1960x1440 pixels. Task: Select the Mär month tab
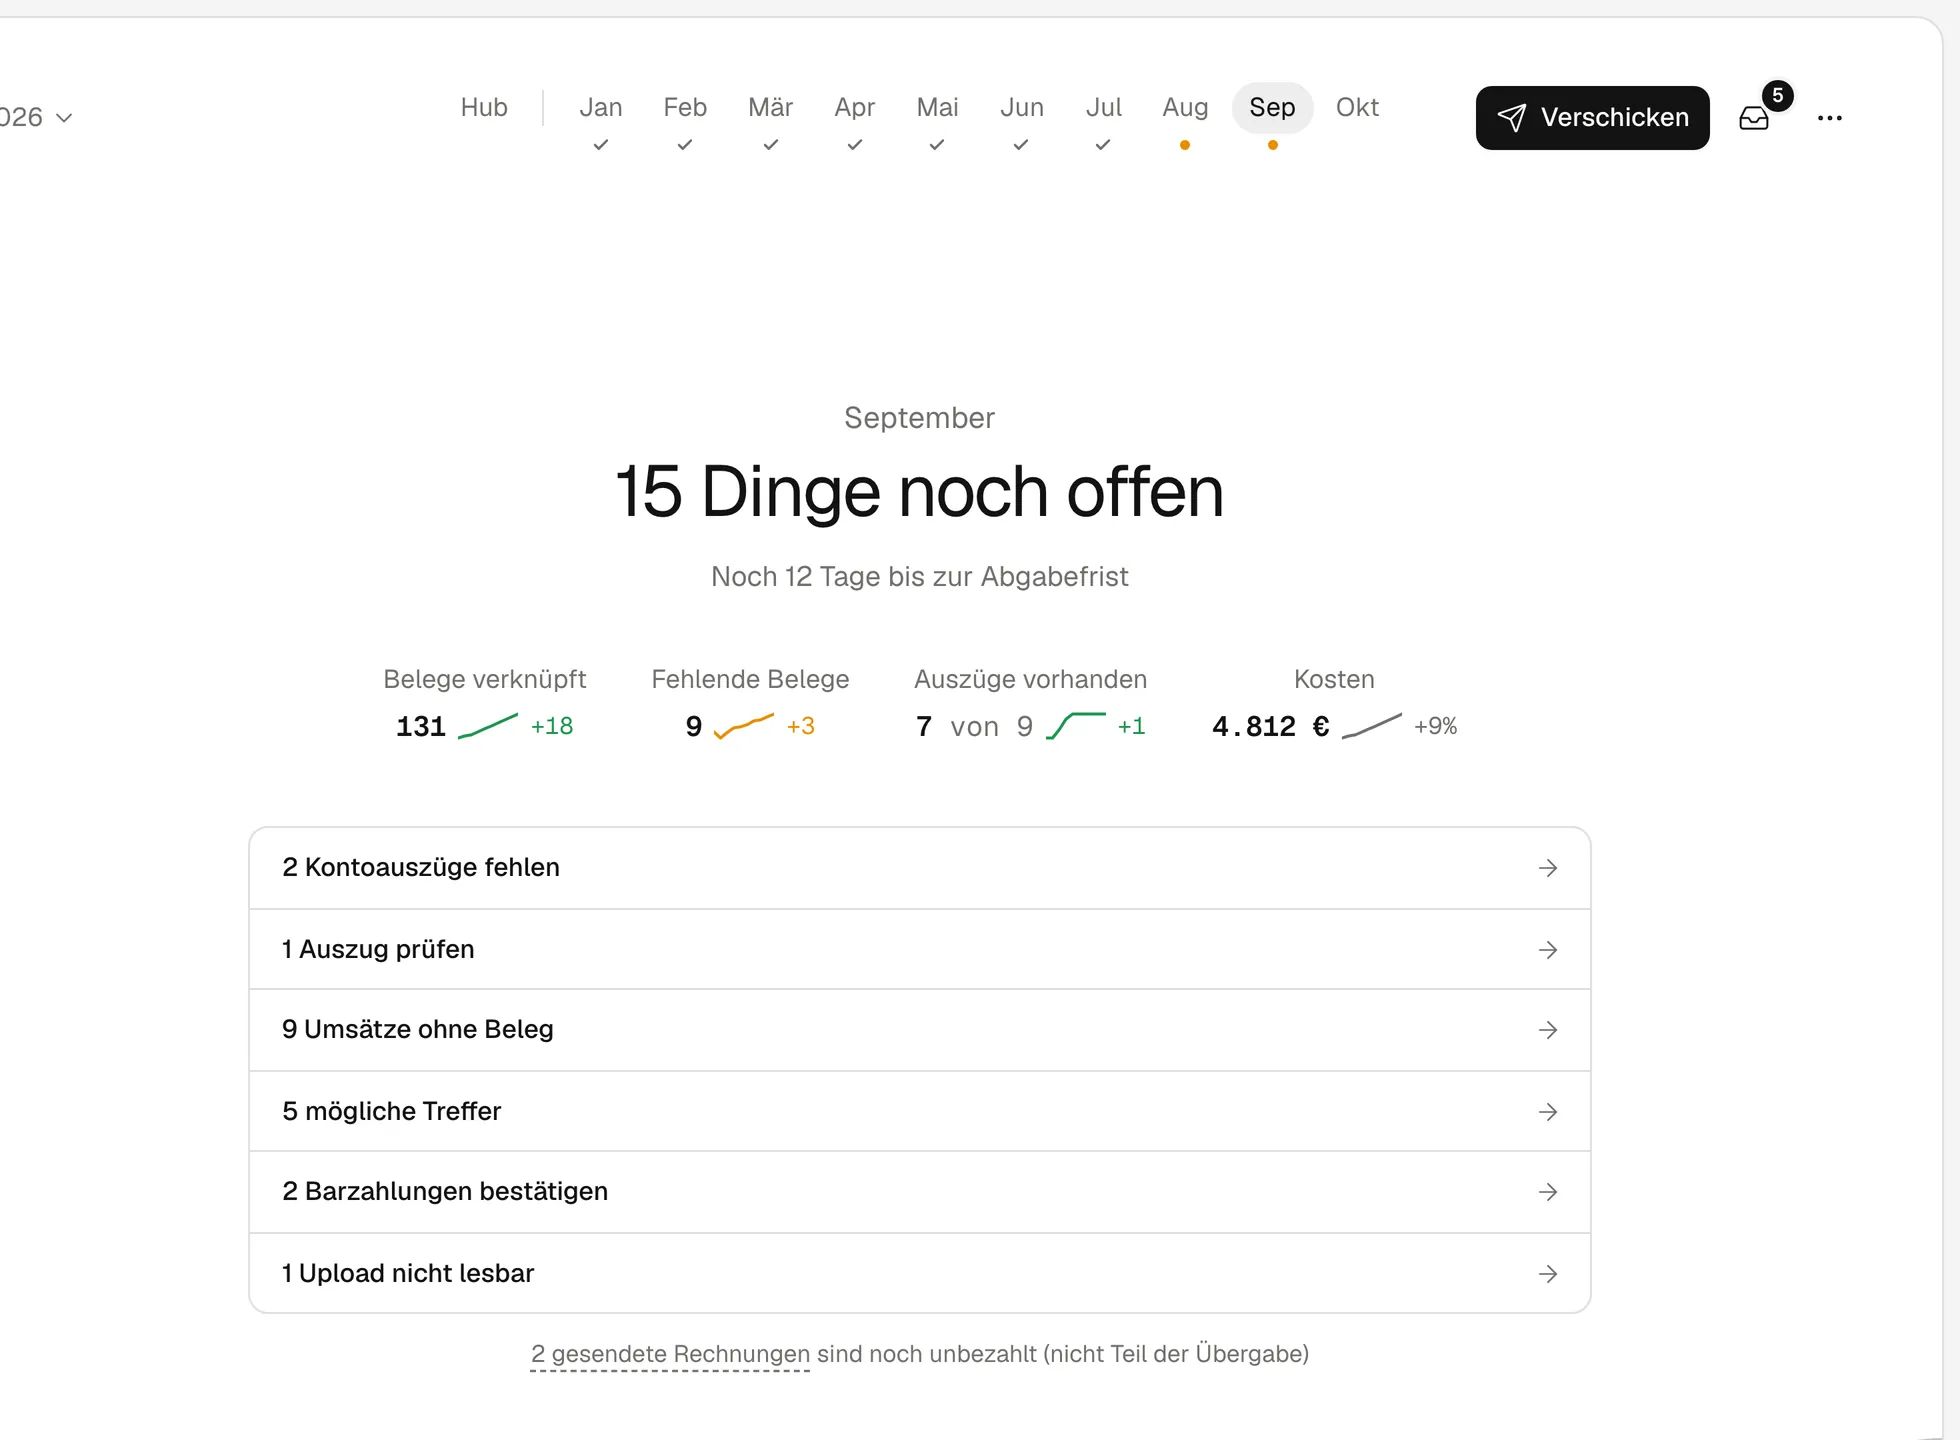770,107
